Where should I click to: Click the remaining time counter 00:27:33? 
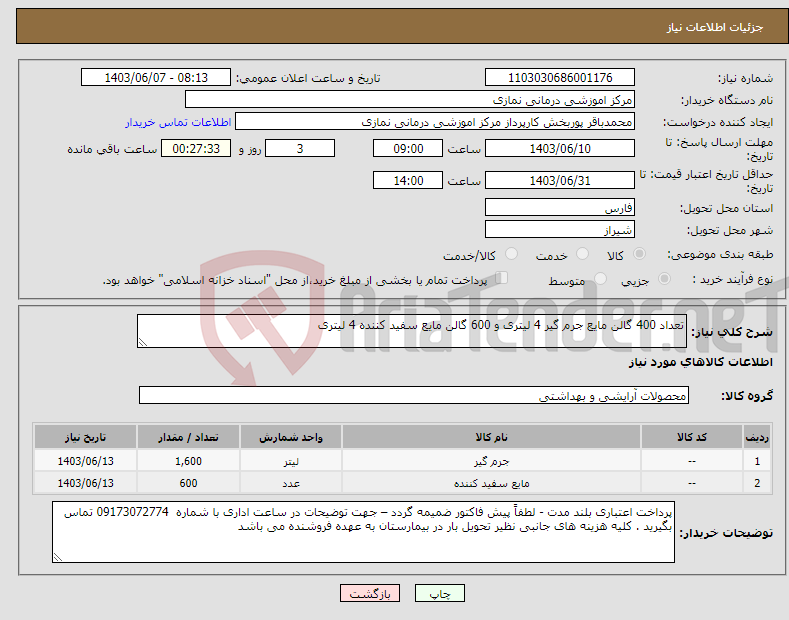pos(196,148)
